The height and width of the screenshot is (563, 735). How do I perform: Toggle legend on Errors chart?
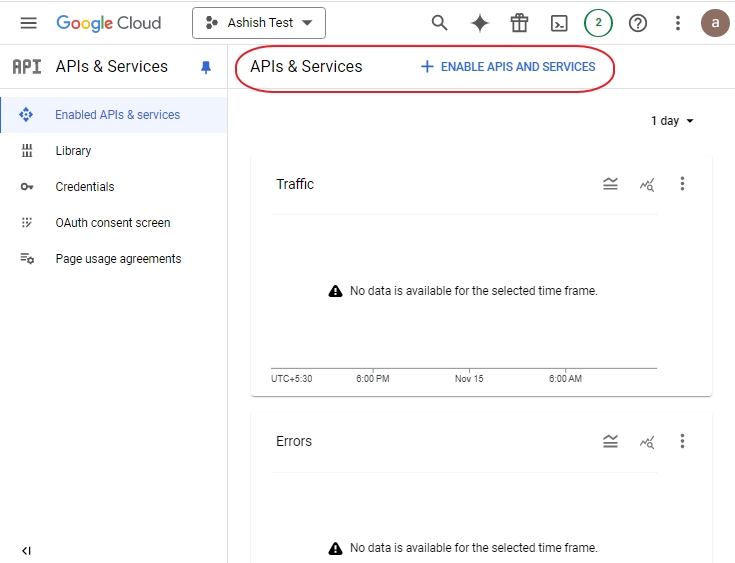click(x=610, y=441)
